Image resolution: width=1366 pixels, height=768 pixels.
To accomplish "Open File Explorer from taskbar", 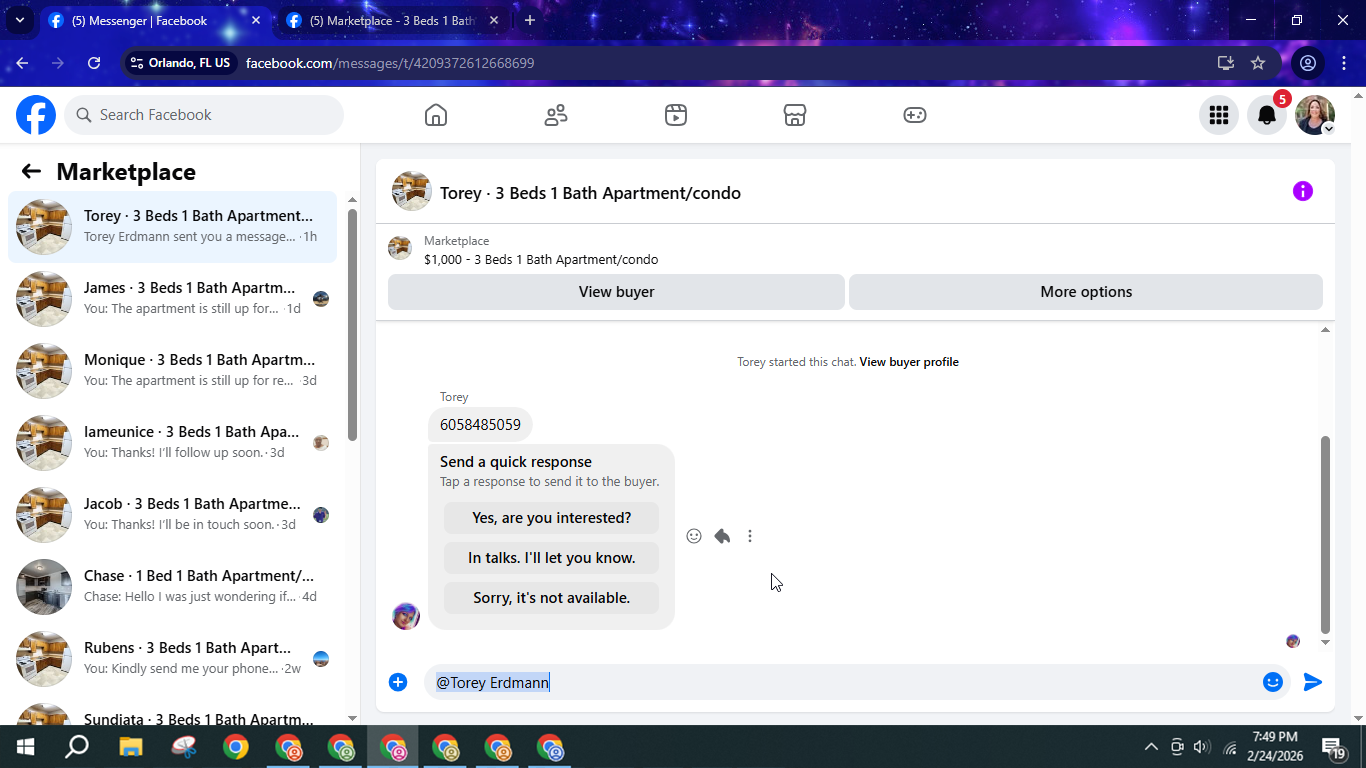I will coord(131,747).
